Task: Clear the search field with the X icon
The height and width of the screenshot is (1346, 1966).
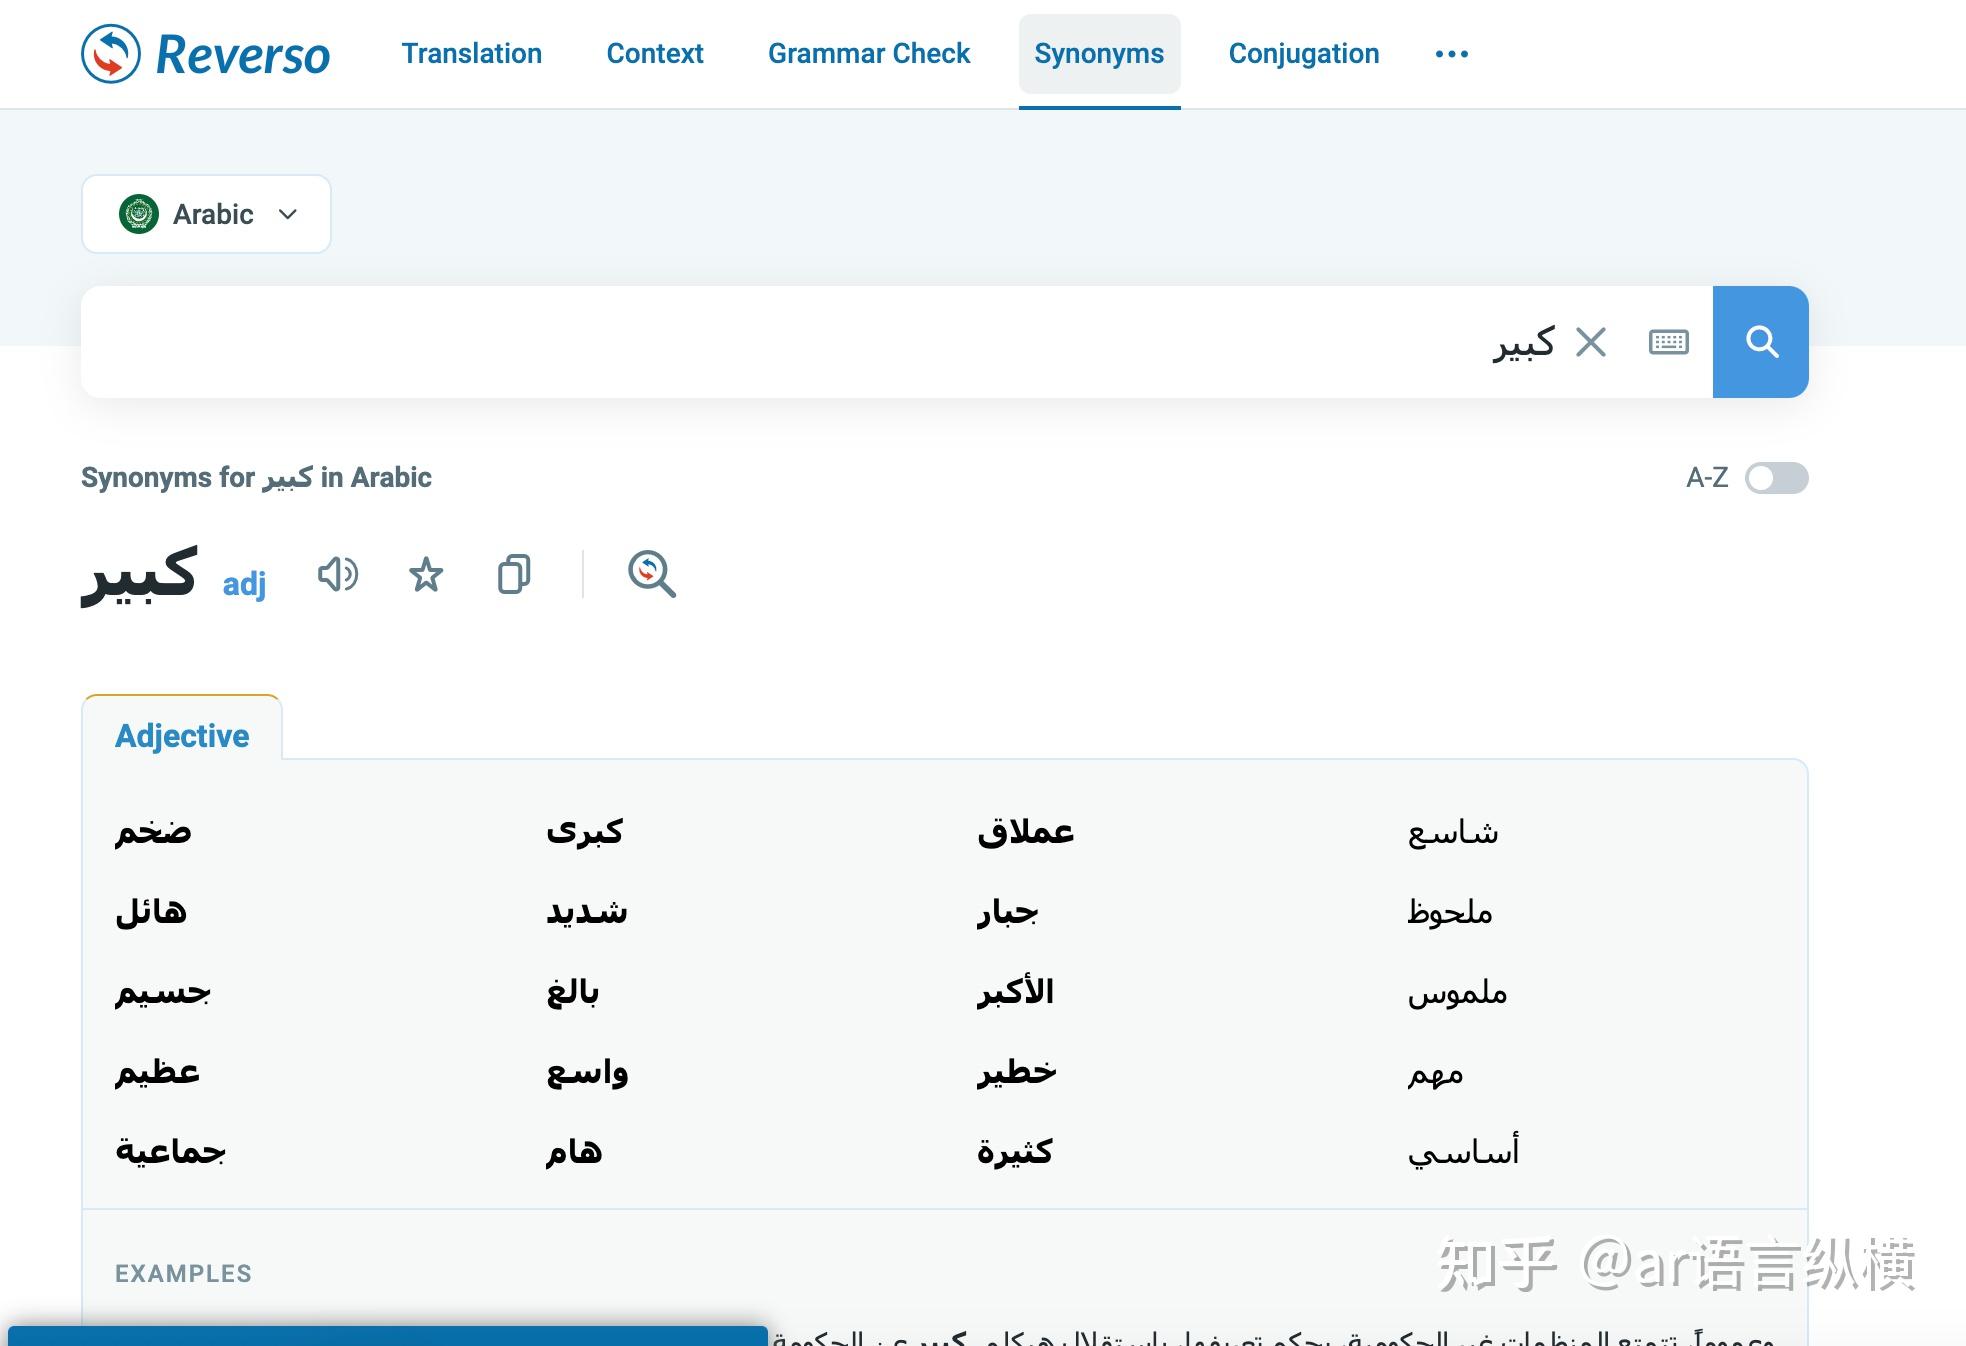Action: coord(1590,342)
